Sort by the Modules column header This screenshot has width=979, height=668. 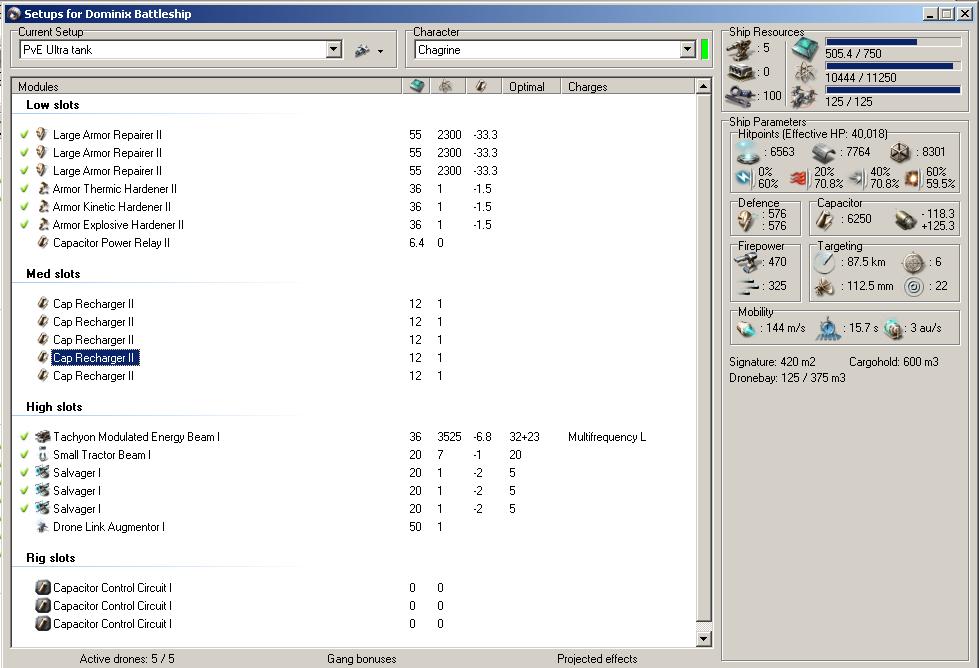coord(207,87)
